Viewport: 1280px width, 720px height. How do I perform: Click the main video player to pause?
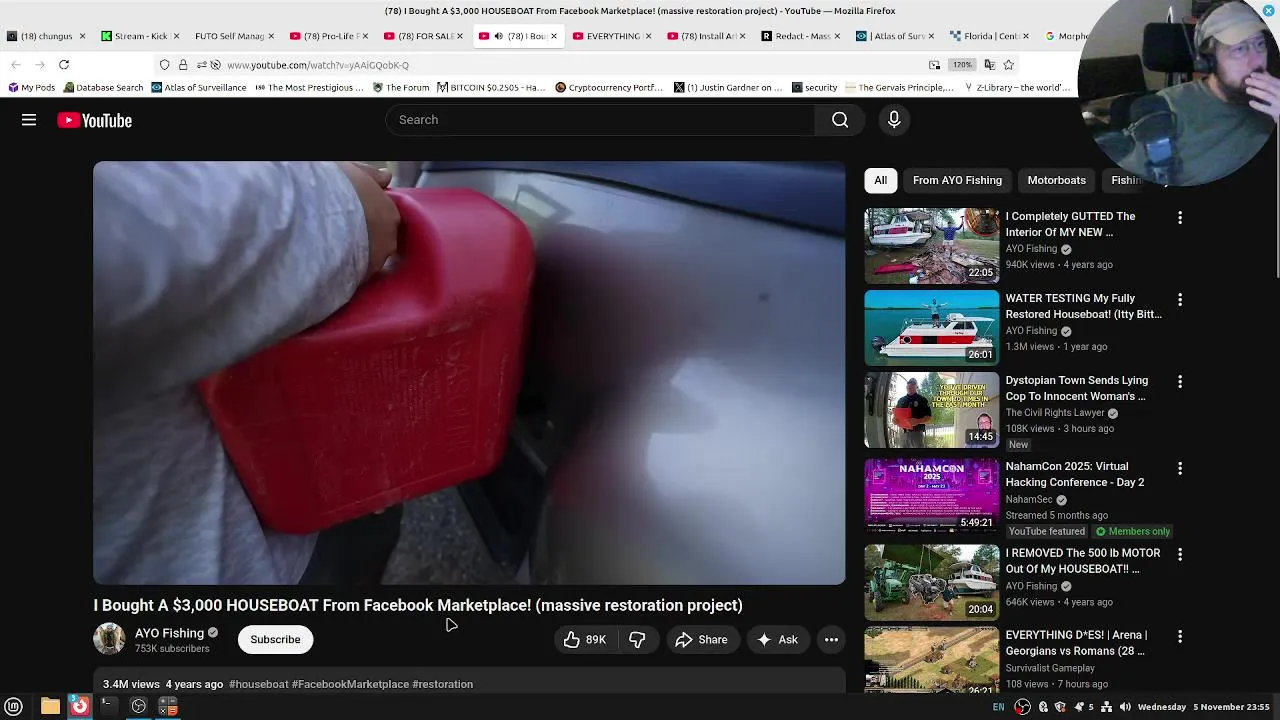tap(469, 373)
